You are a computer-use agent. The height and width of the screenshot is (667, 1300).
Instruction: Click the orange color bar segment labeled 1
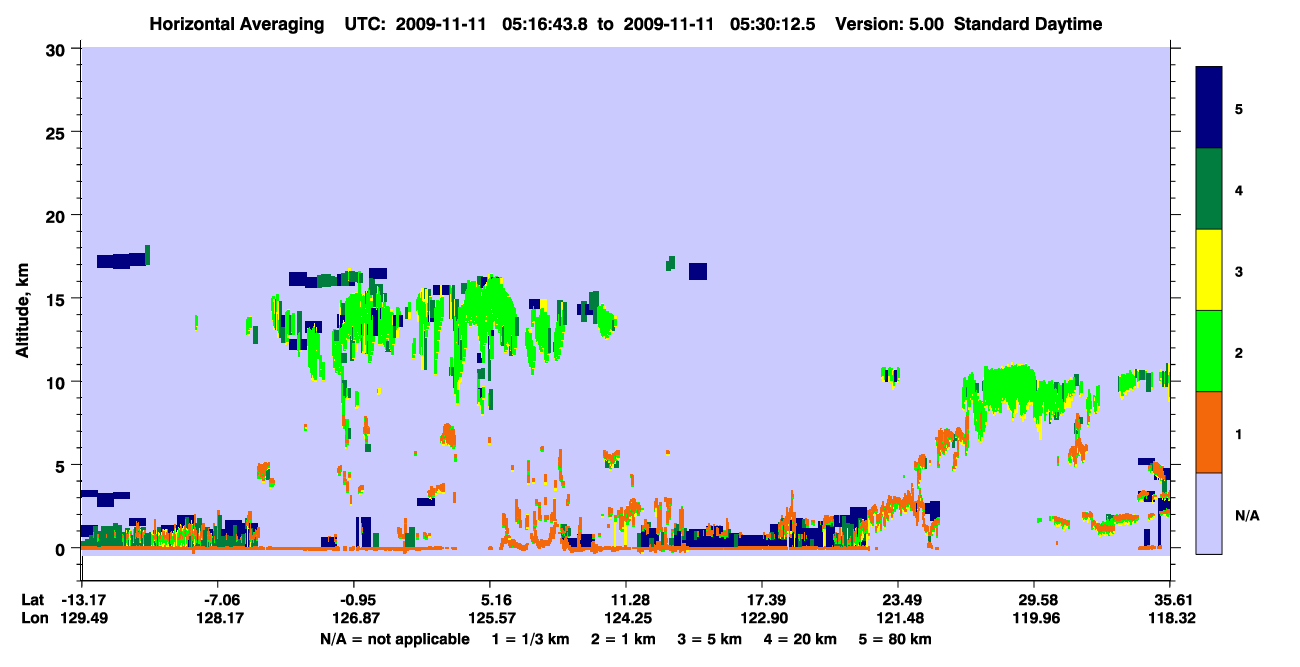pyautogui.click(x=1209, y=432)
